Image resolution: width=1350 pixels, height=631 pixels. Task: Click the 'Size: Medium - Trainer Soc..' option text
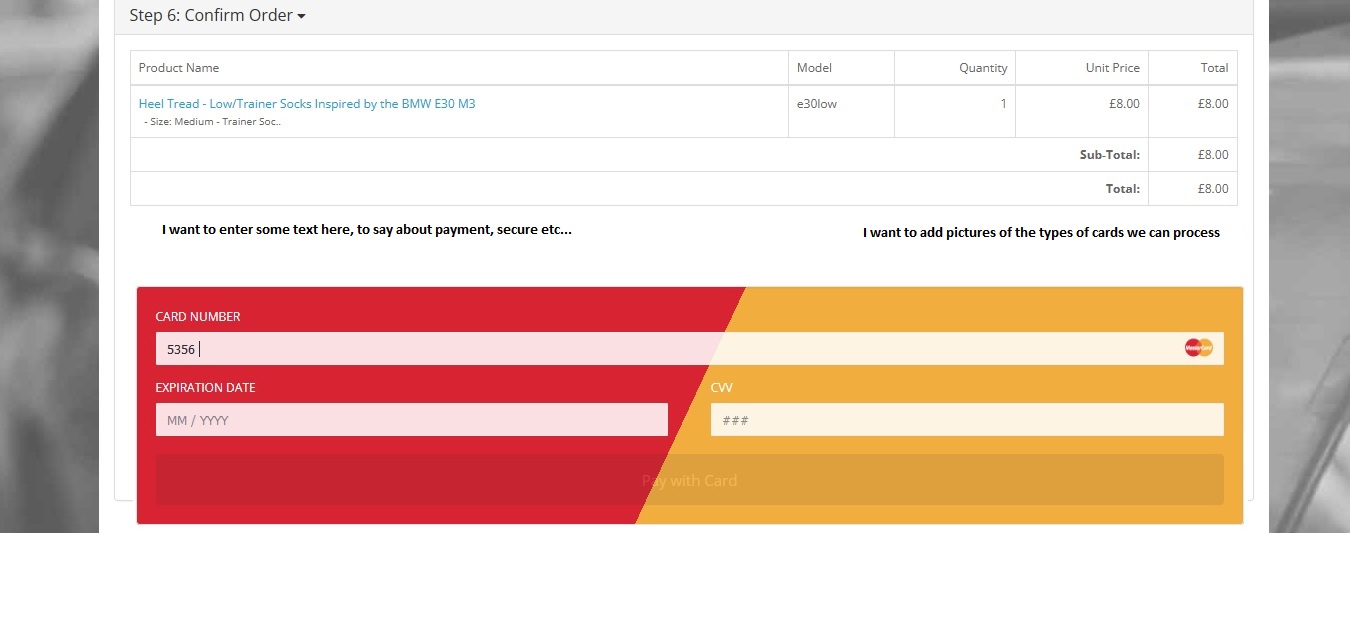tap(213, 122)
